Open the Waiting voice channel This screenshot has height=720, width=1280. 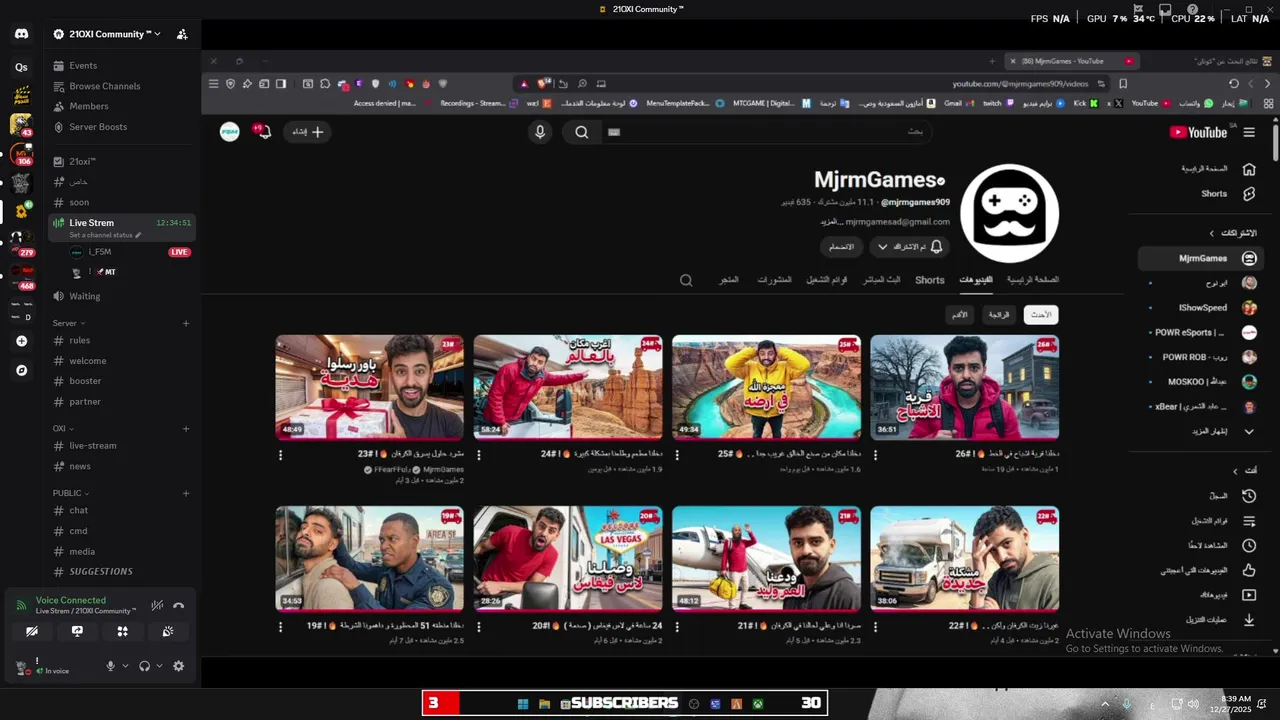[x=122, y=296]
